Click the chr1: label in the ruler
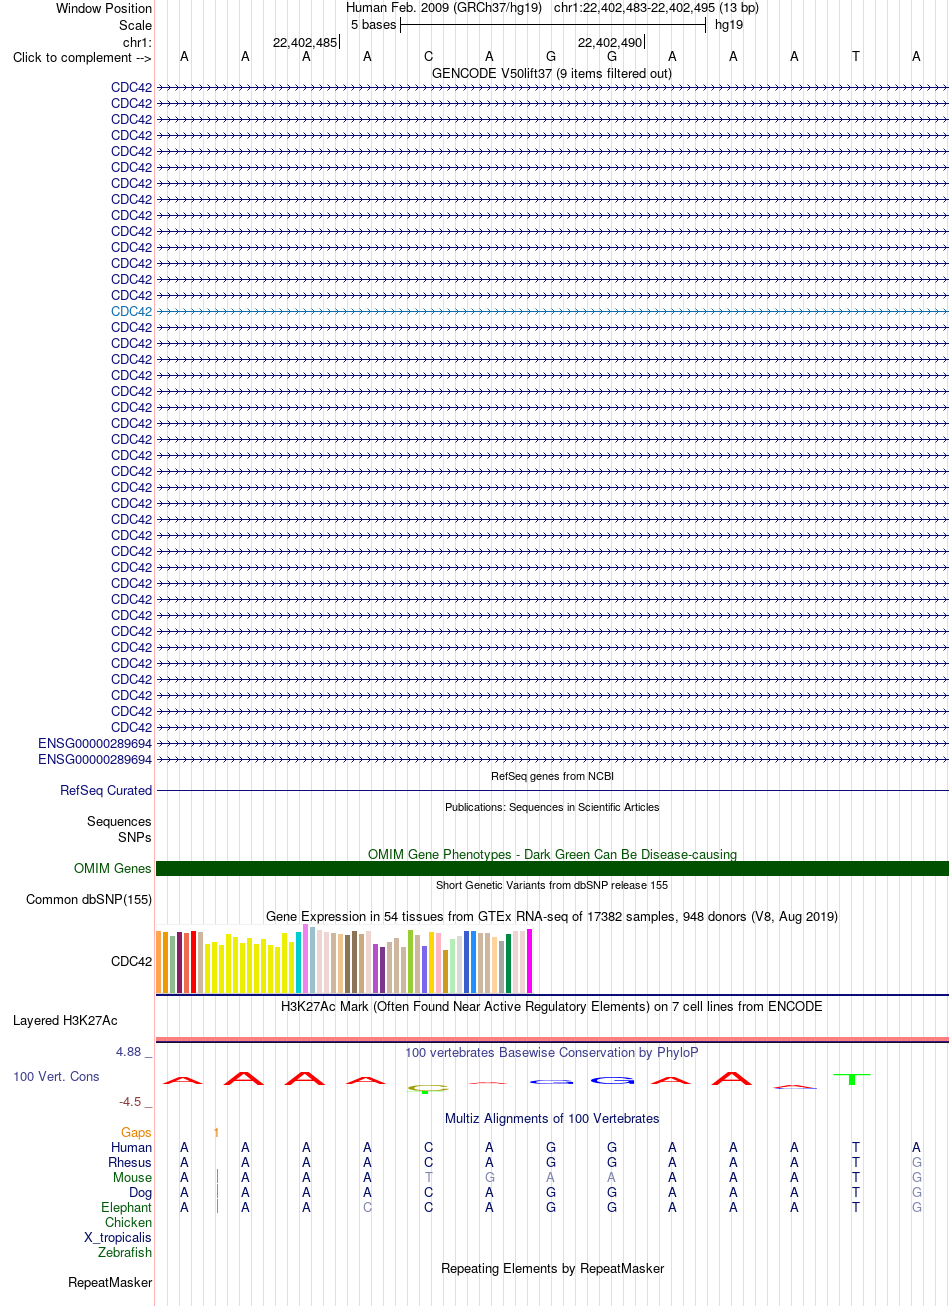 (137, 42)
